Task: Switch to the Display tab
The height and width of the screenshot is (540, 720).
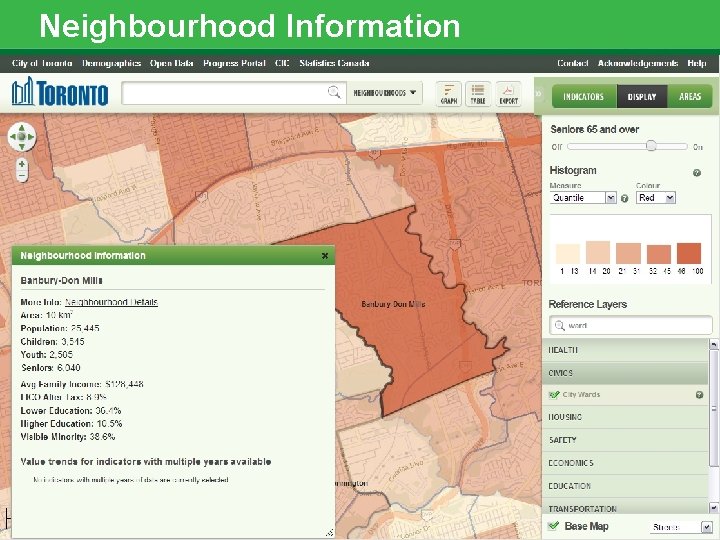Action: click(x=642, y=96)
